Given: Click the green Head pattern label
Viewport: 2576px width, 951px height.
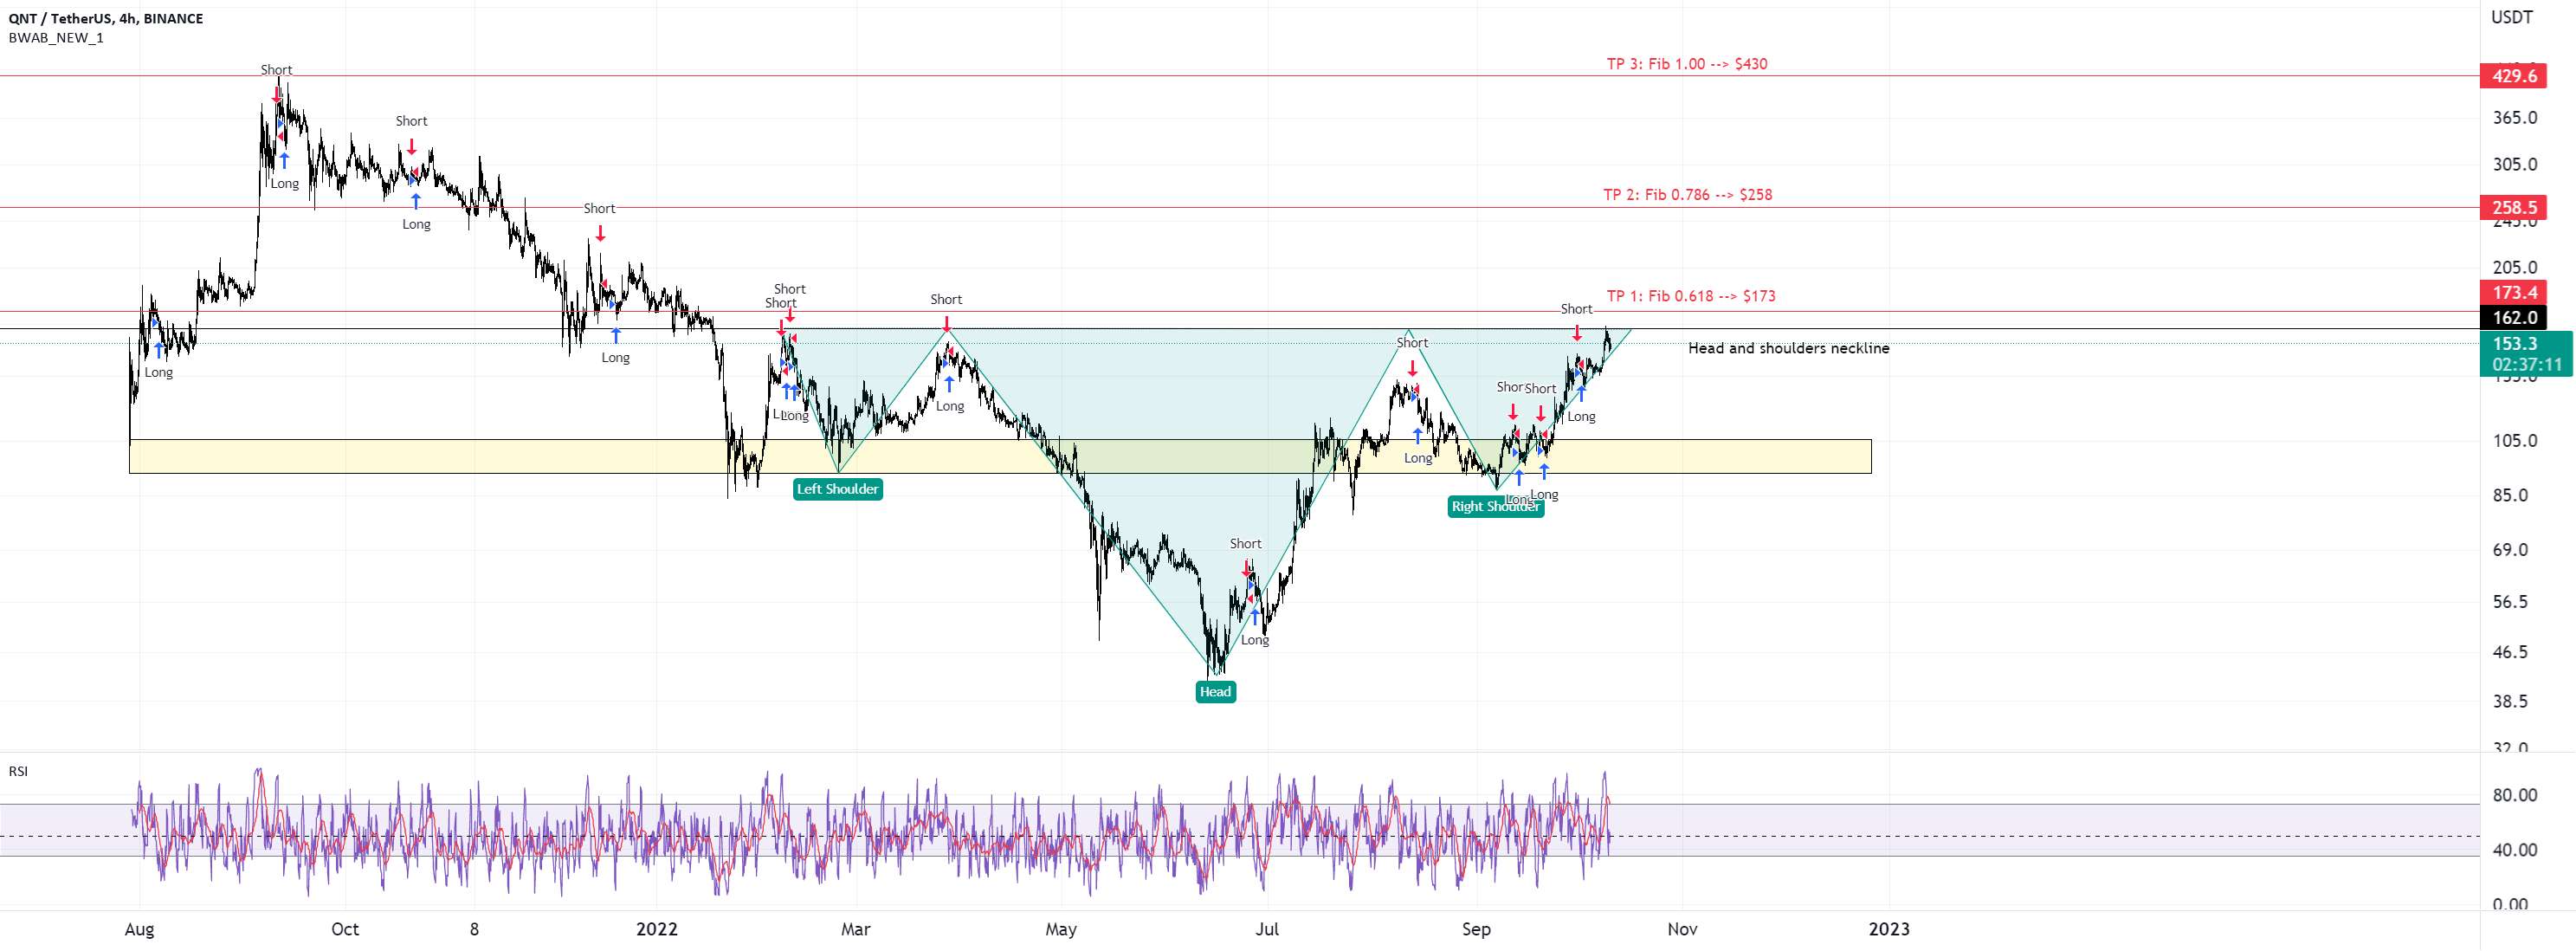Looking at the screenshot, I should point(1215,691).
